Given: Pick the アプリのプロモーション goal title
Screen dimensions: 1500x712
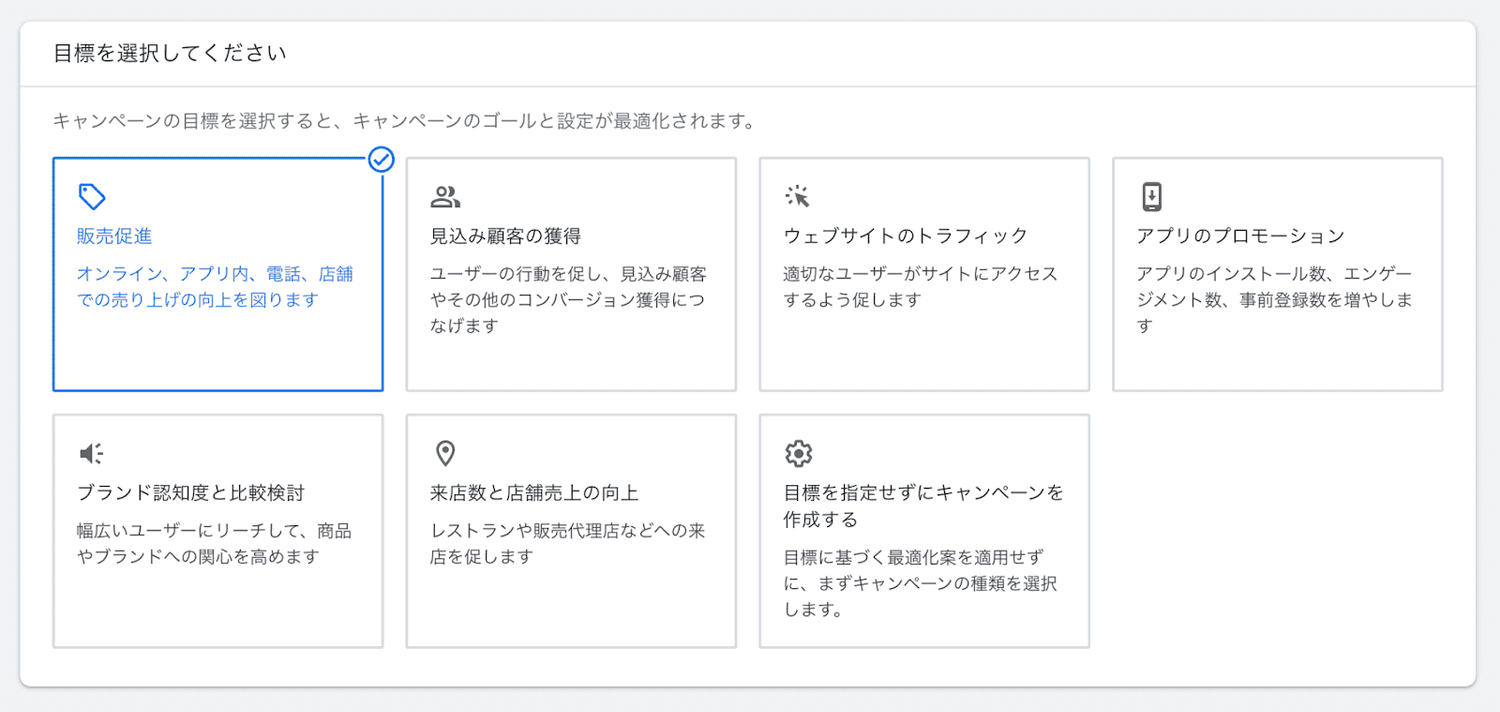Looking at the screenshot, I should click(1240, 237).
